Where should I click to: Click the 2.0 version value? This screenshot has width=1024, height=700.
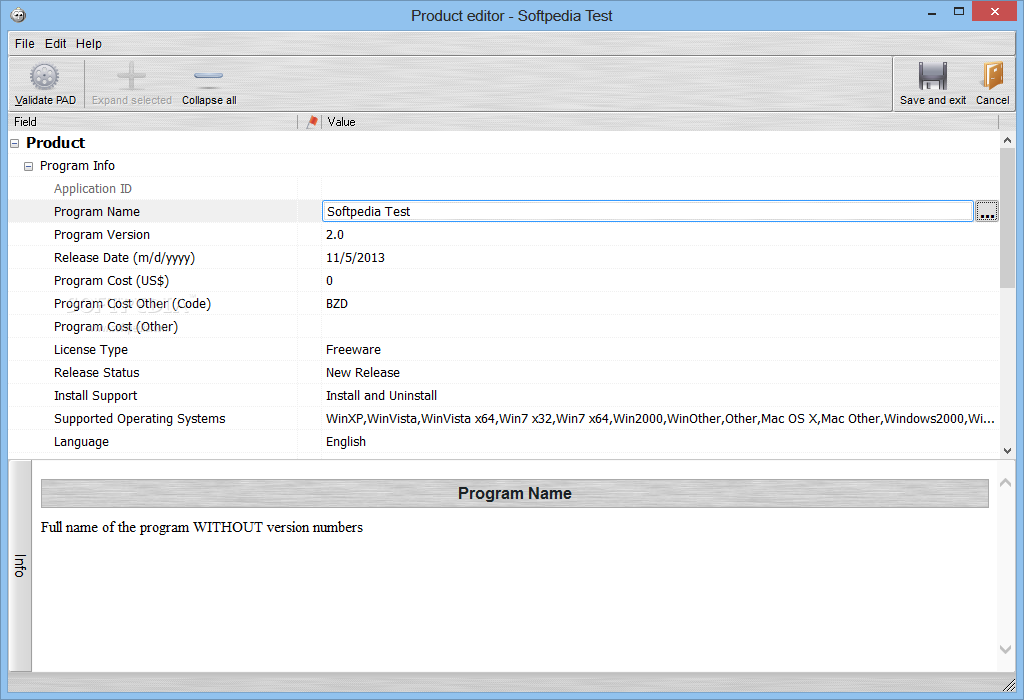334,234
